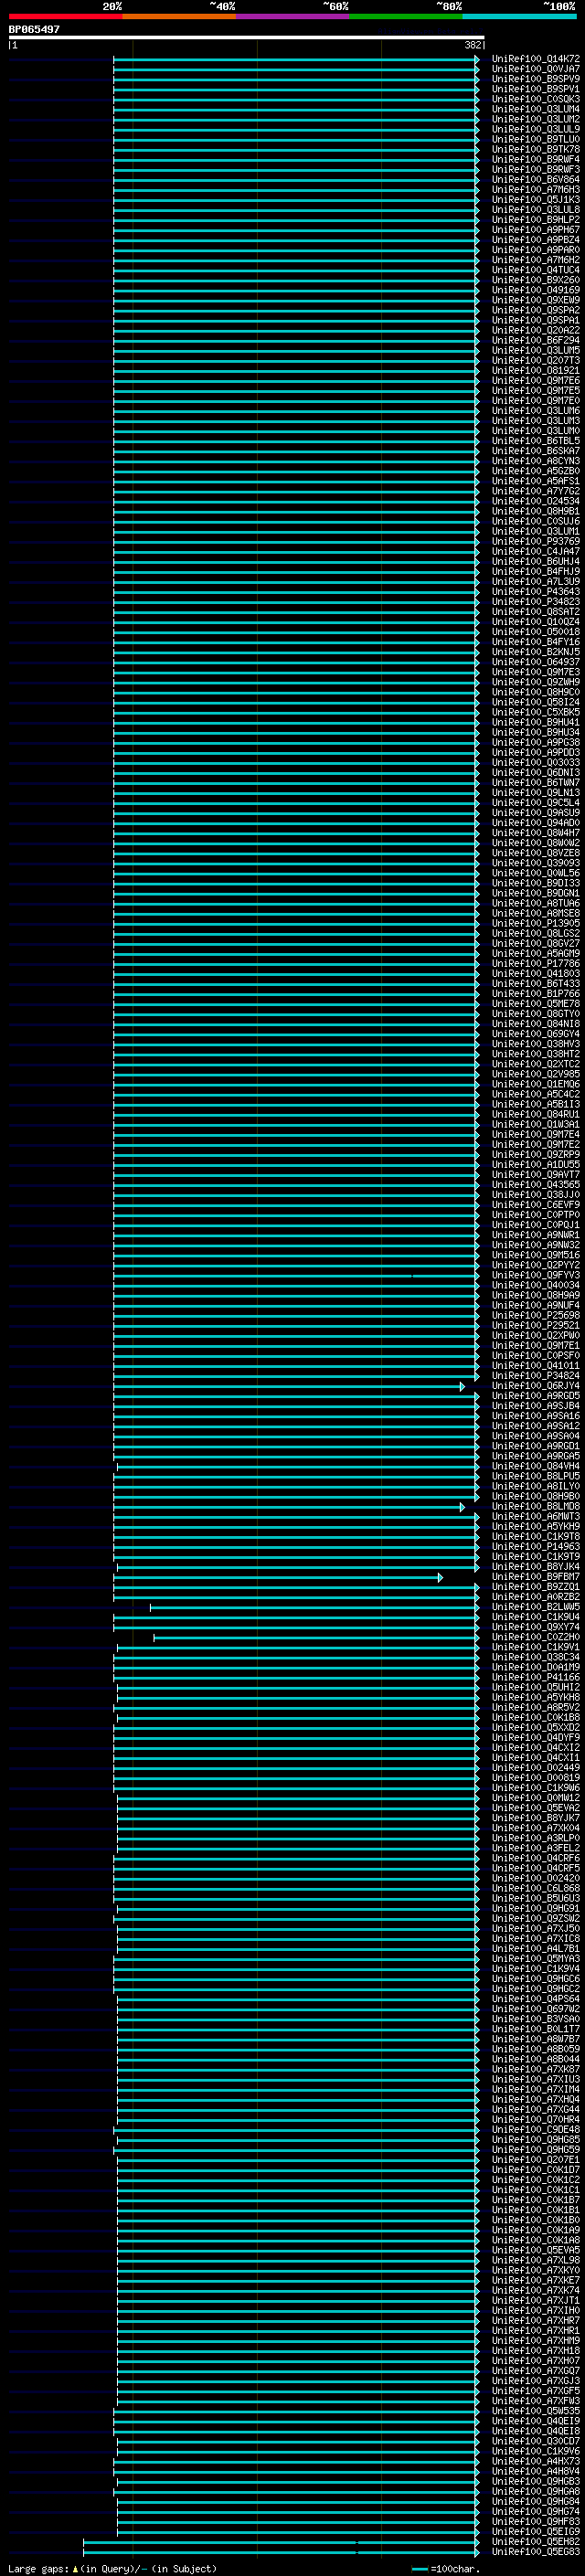Image resolution: width=585 pixels, height=2576 pixels.
Task: Select the UniRef100_O81921 label
Action: point(536,370)
